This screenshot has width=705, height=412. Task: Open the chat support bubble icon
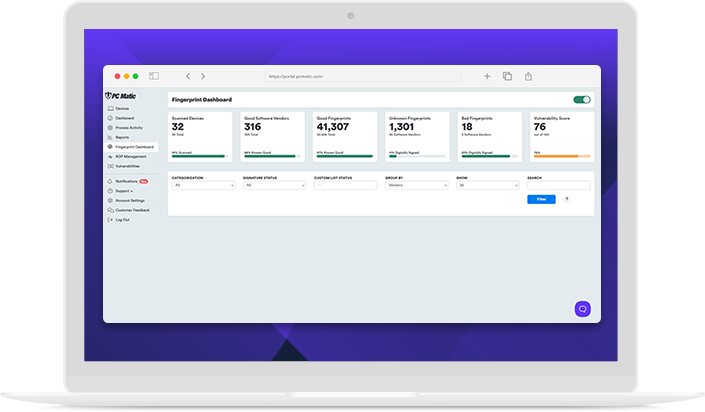point(582,308)
